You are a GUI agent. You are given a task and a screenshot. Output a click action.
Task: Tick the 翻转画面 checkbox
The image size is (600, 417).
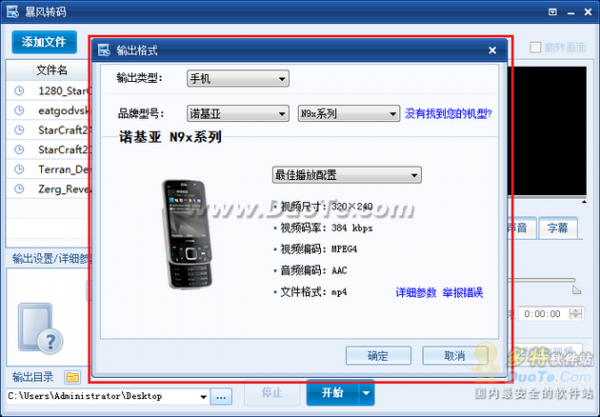[x=535, y=47]
